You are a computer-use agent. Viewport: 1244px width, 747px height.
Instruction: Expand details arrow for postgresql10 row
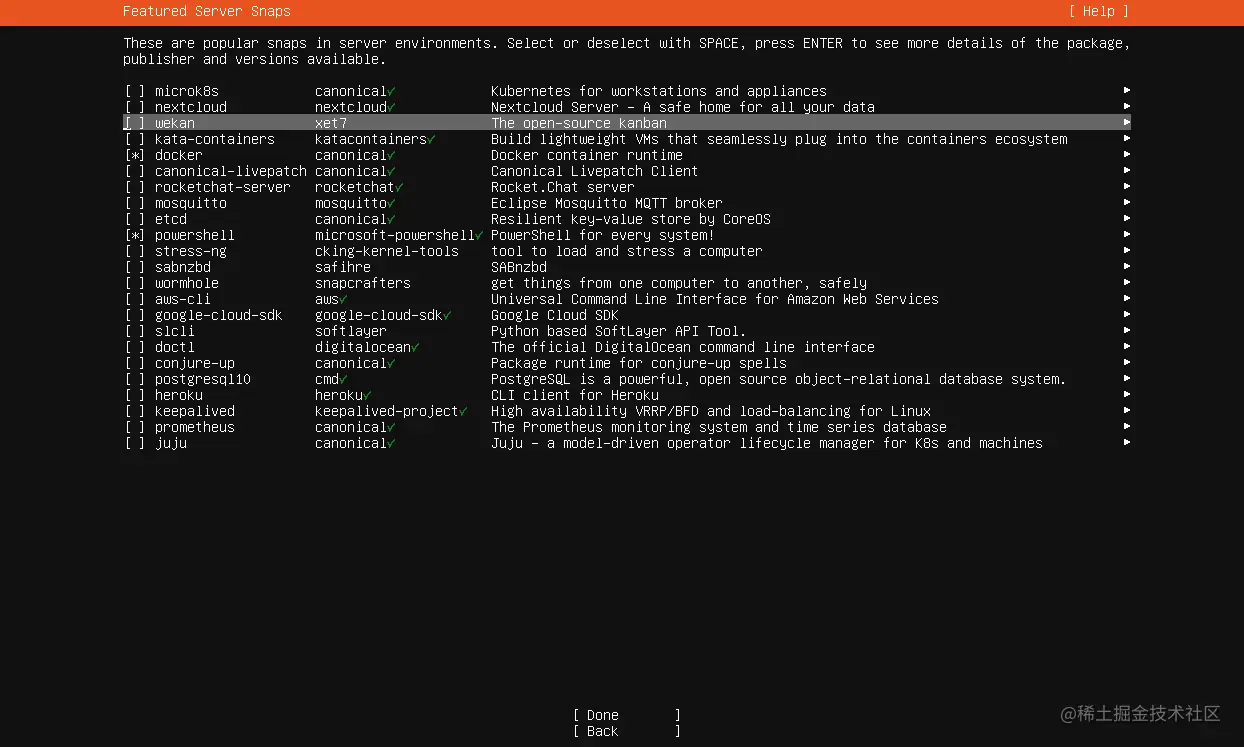coord(1127,379)
